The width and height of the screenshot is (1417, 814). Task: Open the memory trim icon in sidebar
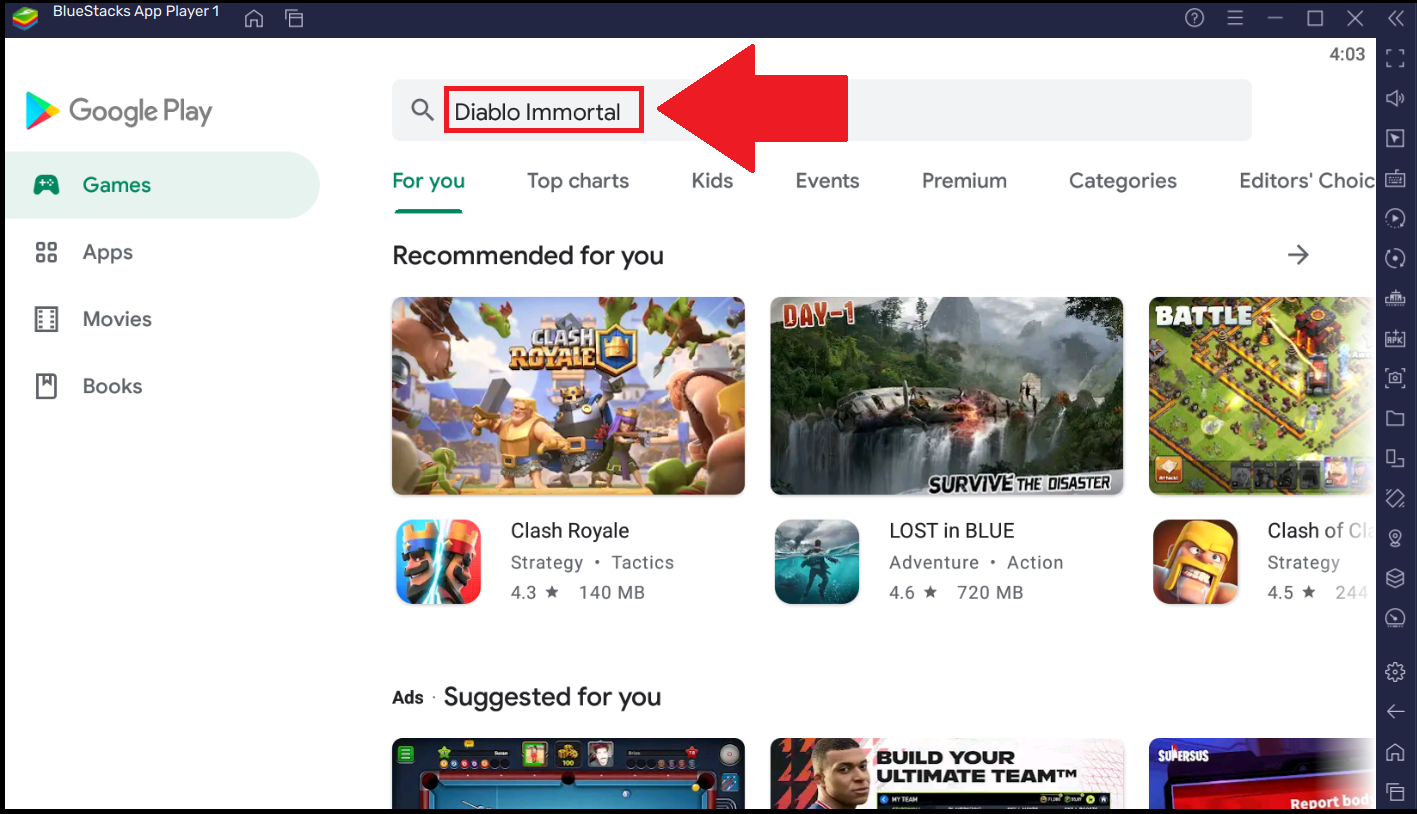coord(1395,298)
